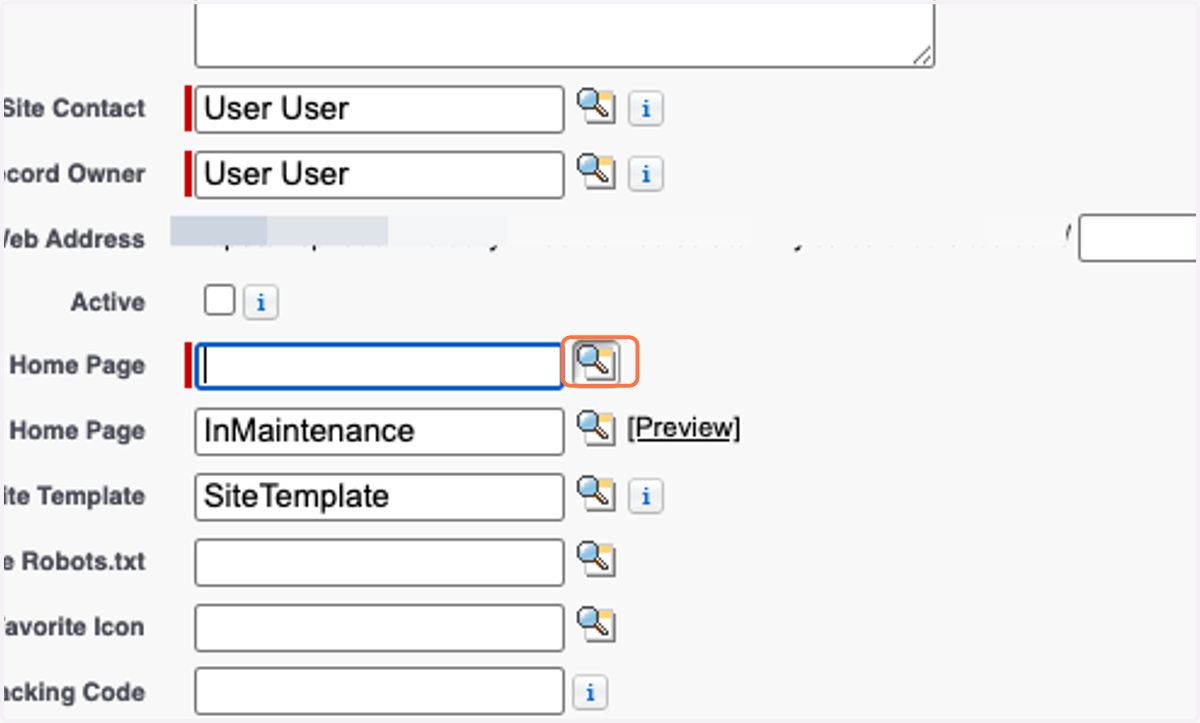Click the Record Owner input field

pos(379,174)
